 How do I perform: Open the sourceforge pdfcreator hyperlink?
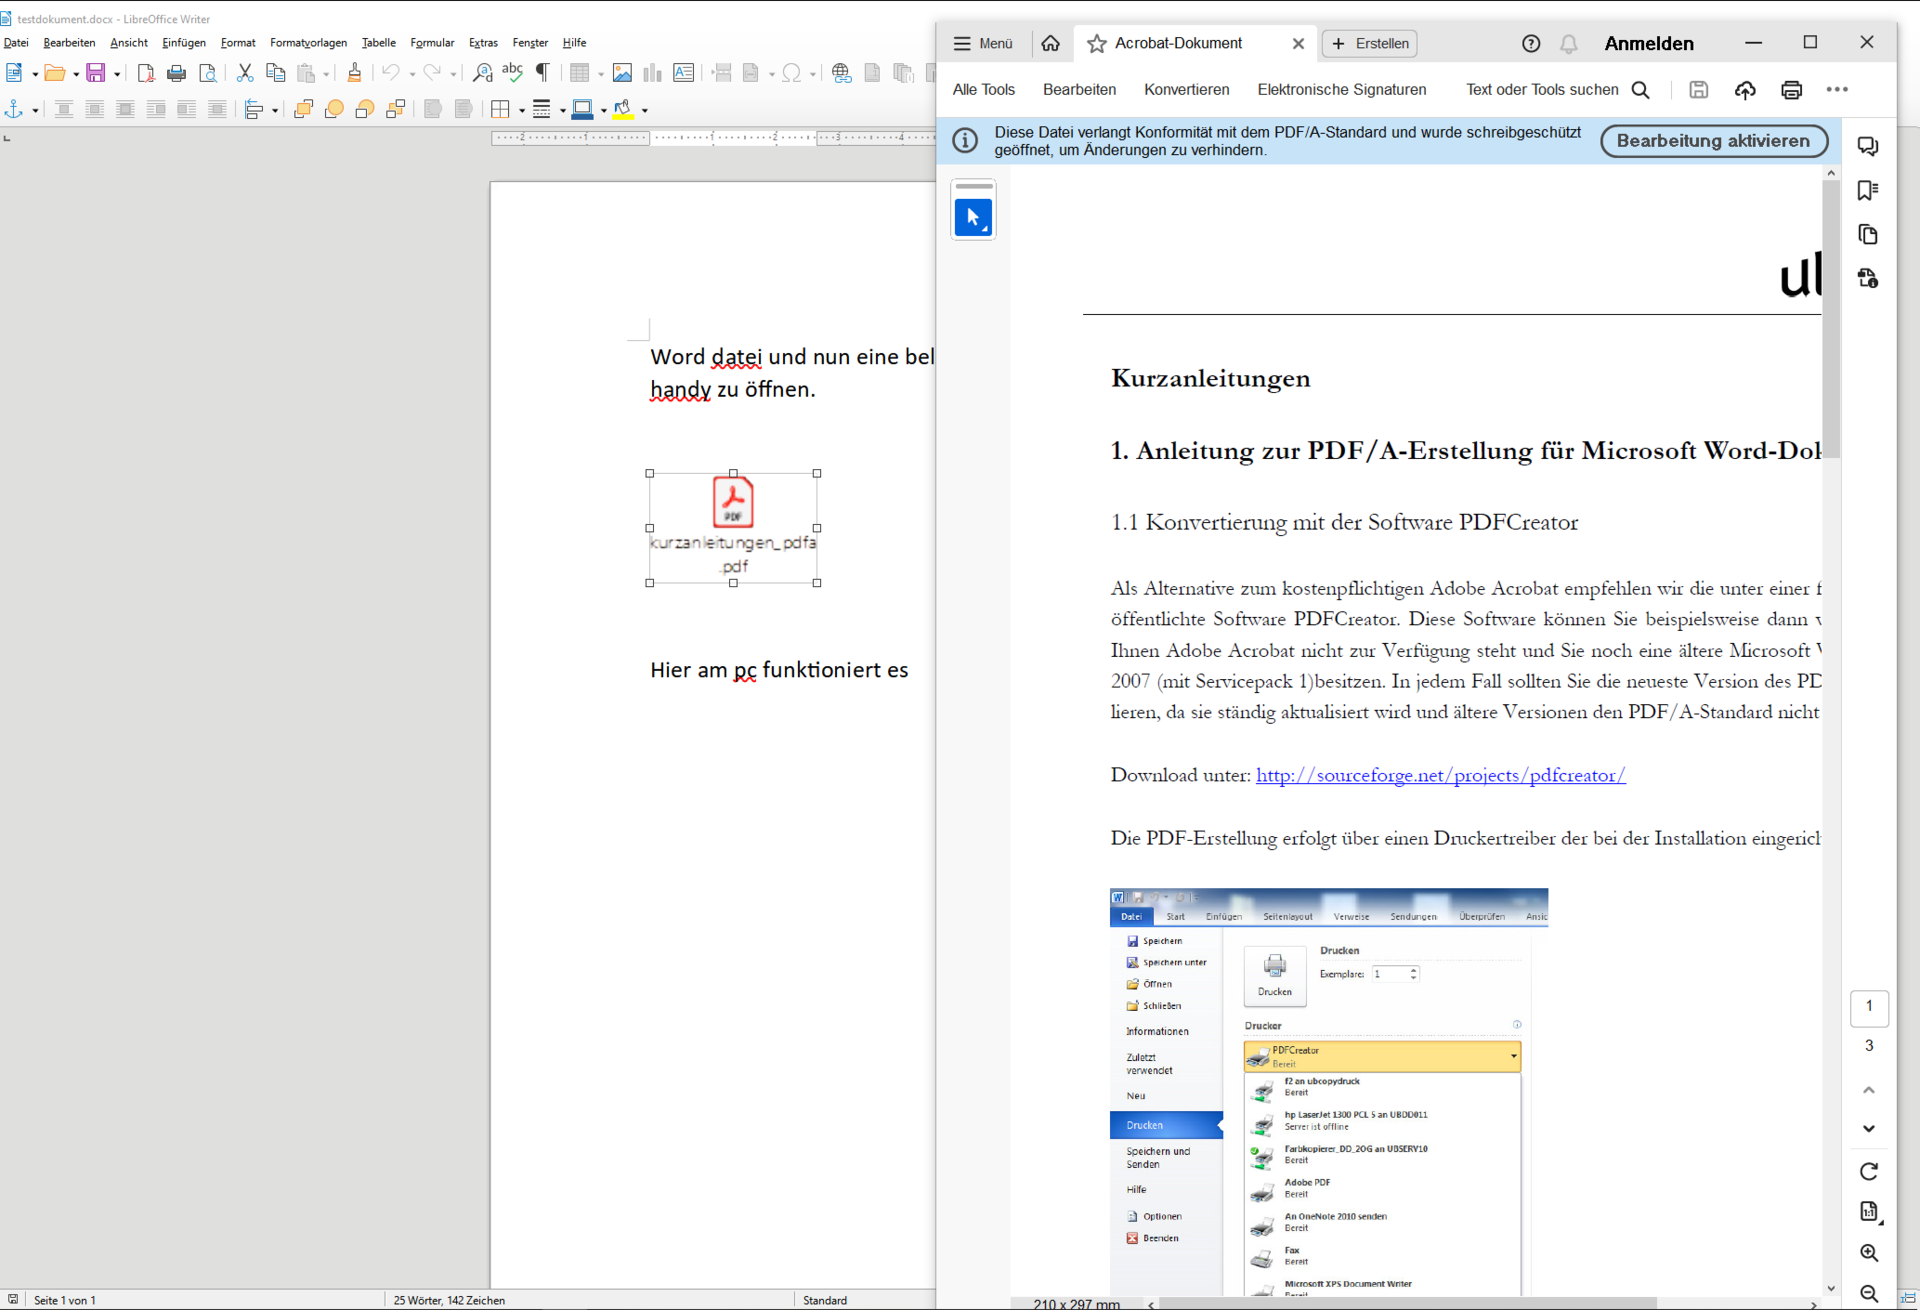[1440, 775]
